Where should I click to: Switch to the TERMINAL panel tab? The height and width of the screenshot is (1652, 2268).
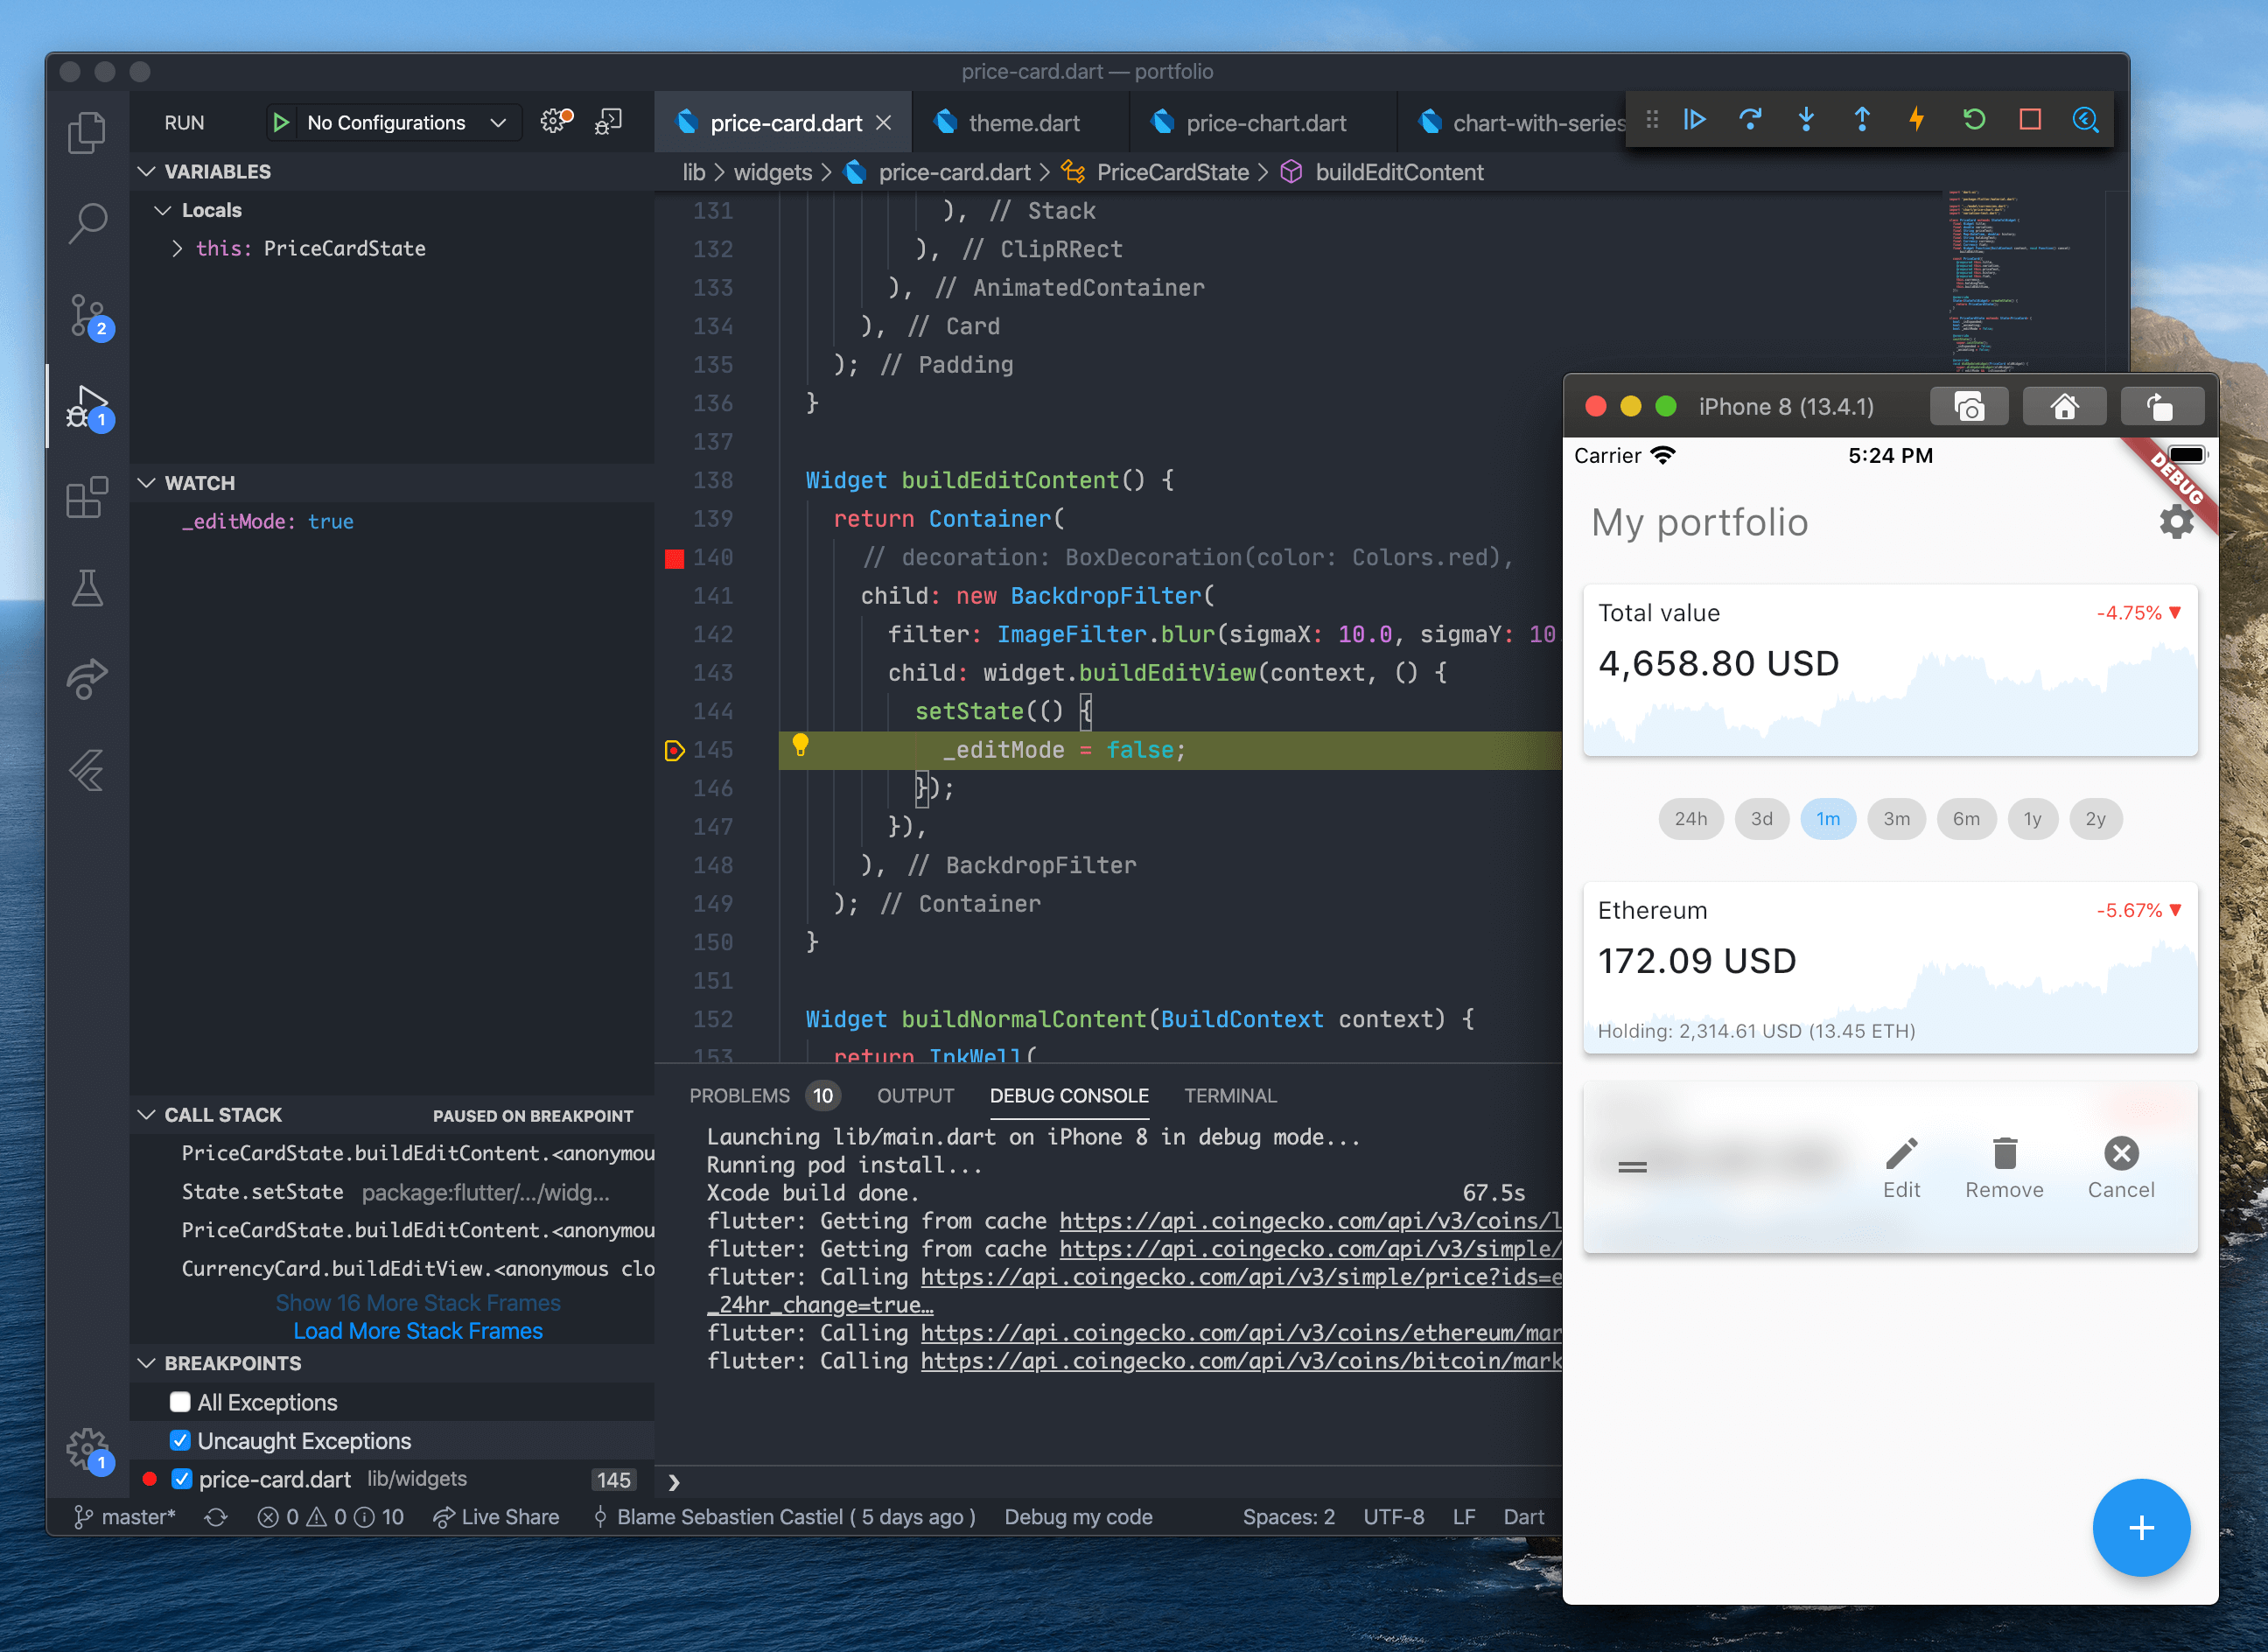pos(1230,1095)
